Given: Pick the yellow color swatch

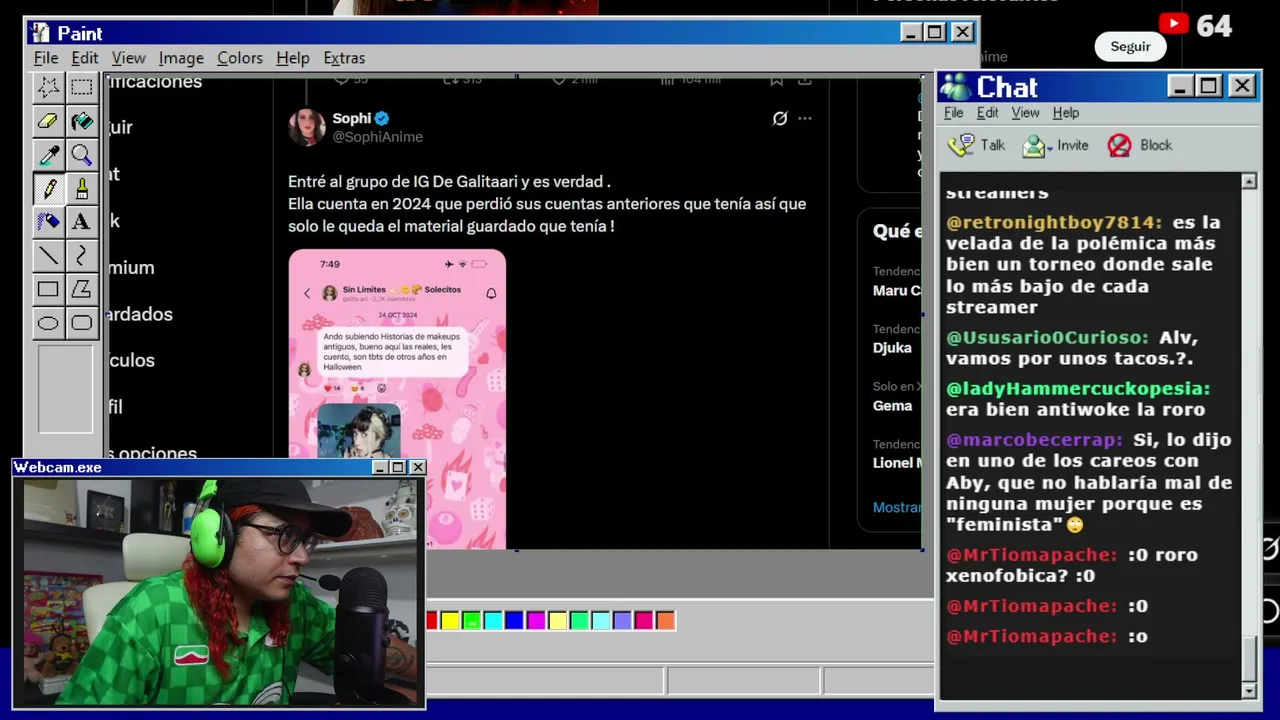Looking at the screenshot, I should [450, 621].
